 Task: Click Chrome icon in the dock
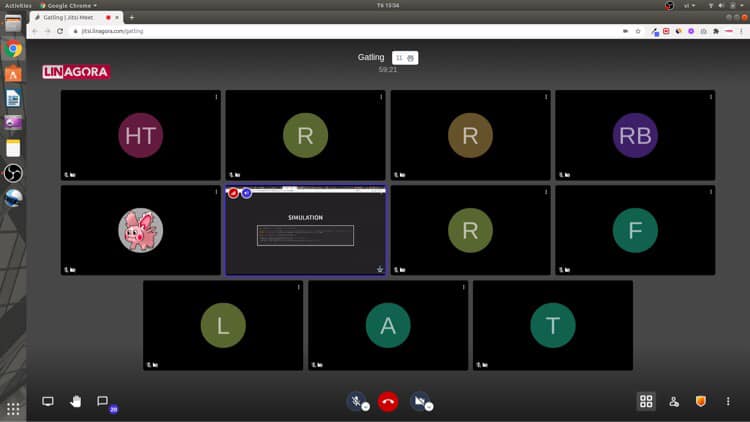(13, 49)
